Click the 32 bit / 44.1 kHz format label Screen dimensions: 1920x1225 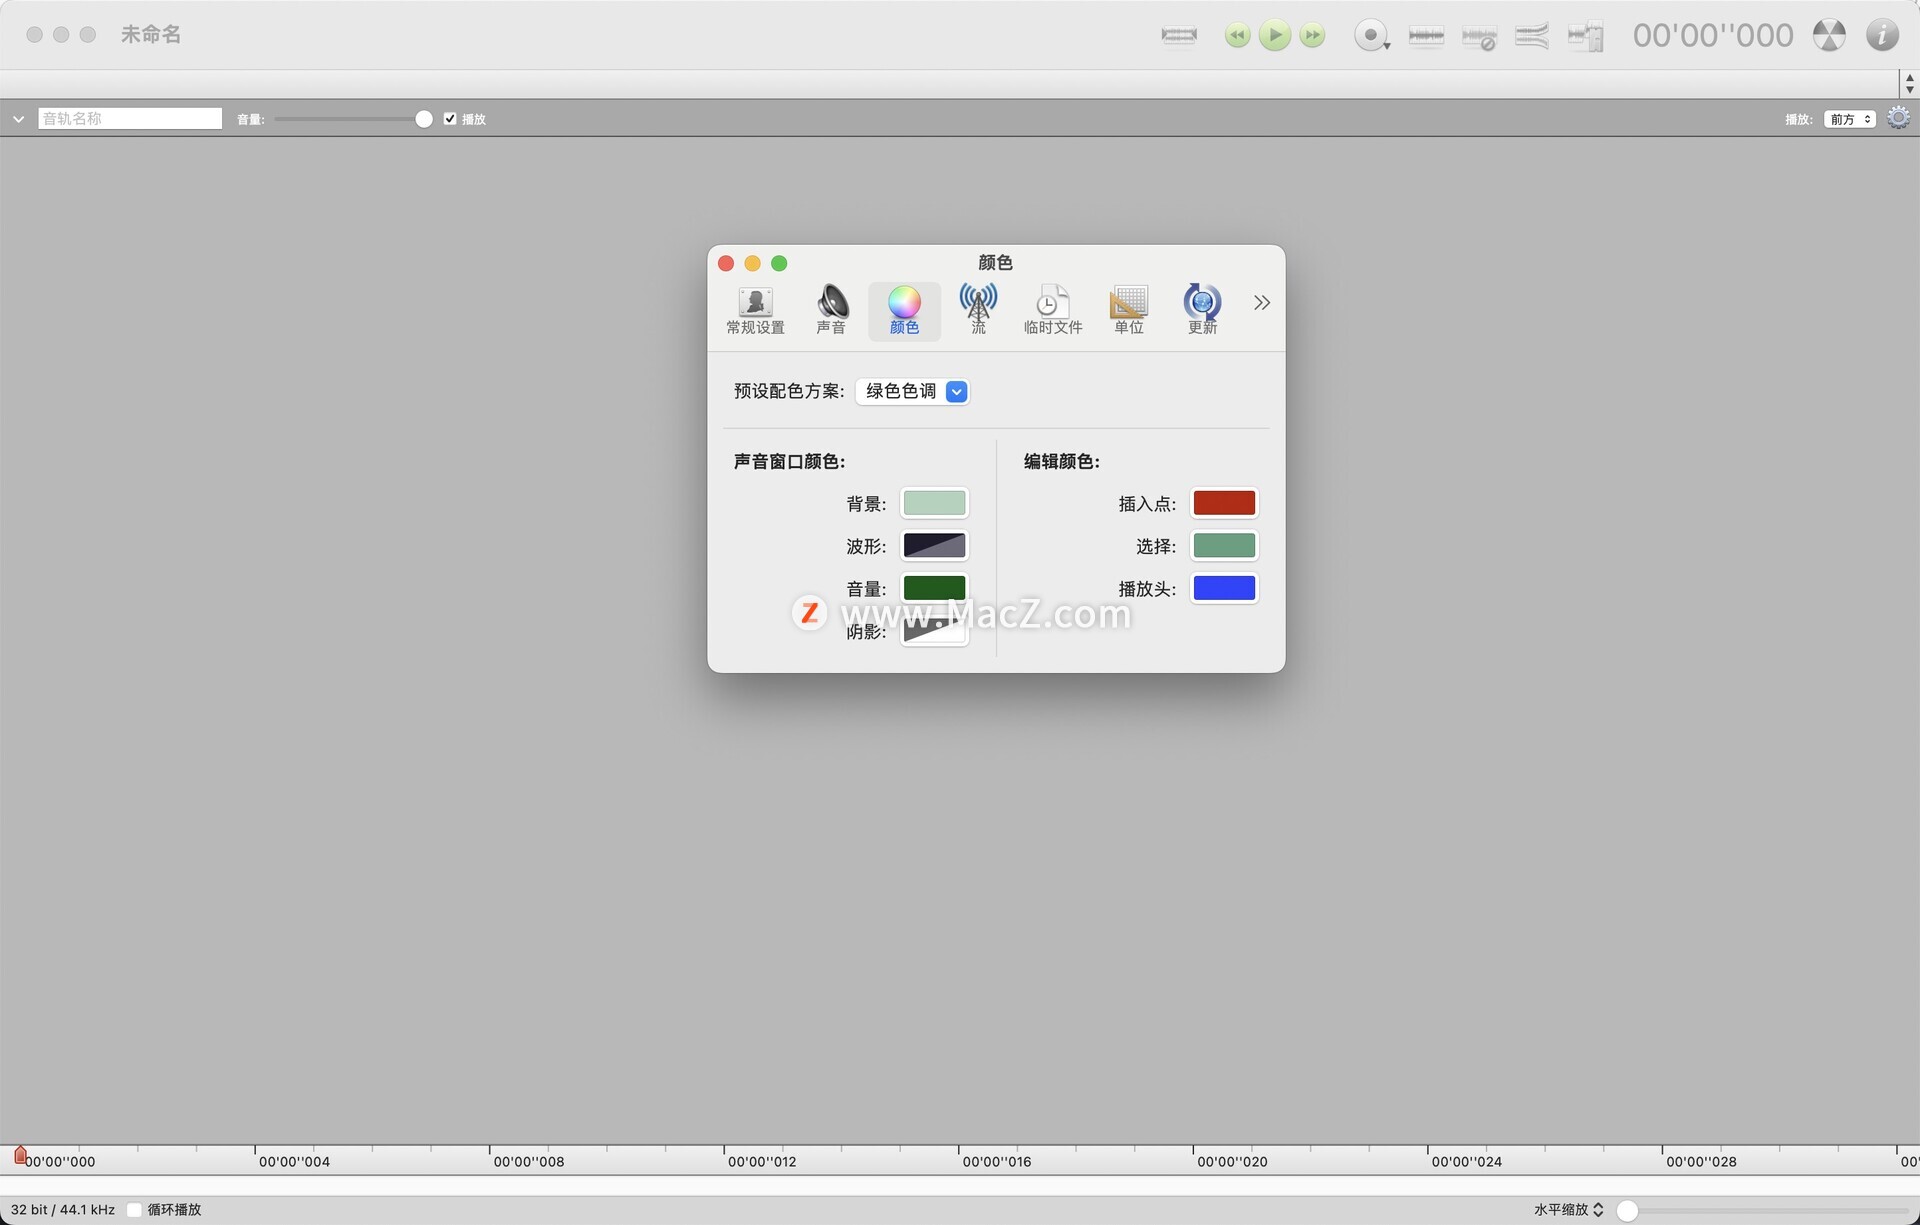click(x=63, y=1210)
